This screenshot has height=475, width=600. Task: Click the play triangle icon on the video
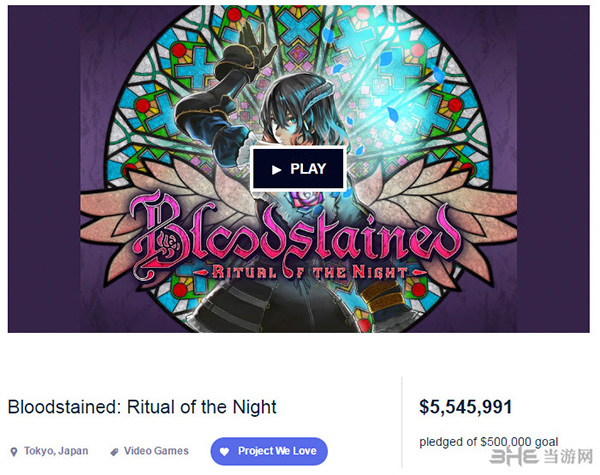(x=276, y=169)
